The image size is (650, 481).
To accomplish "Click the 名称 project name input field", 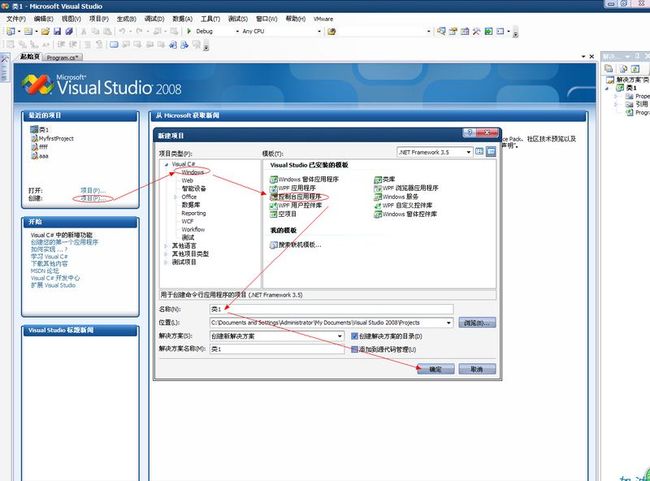I will click(x=331, y=309).
